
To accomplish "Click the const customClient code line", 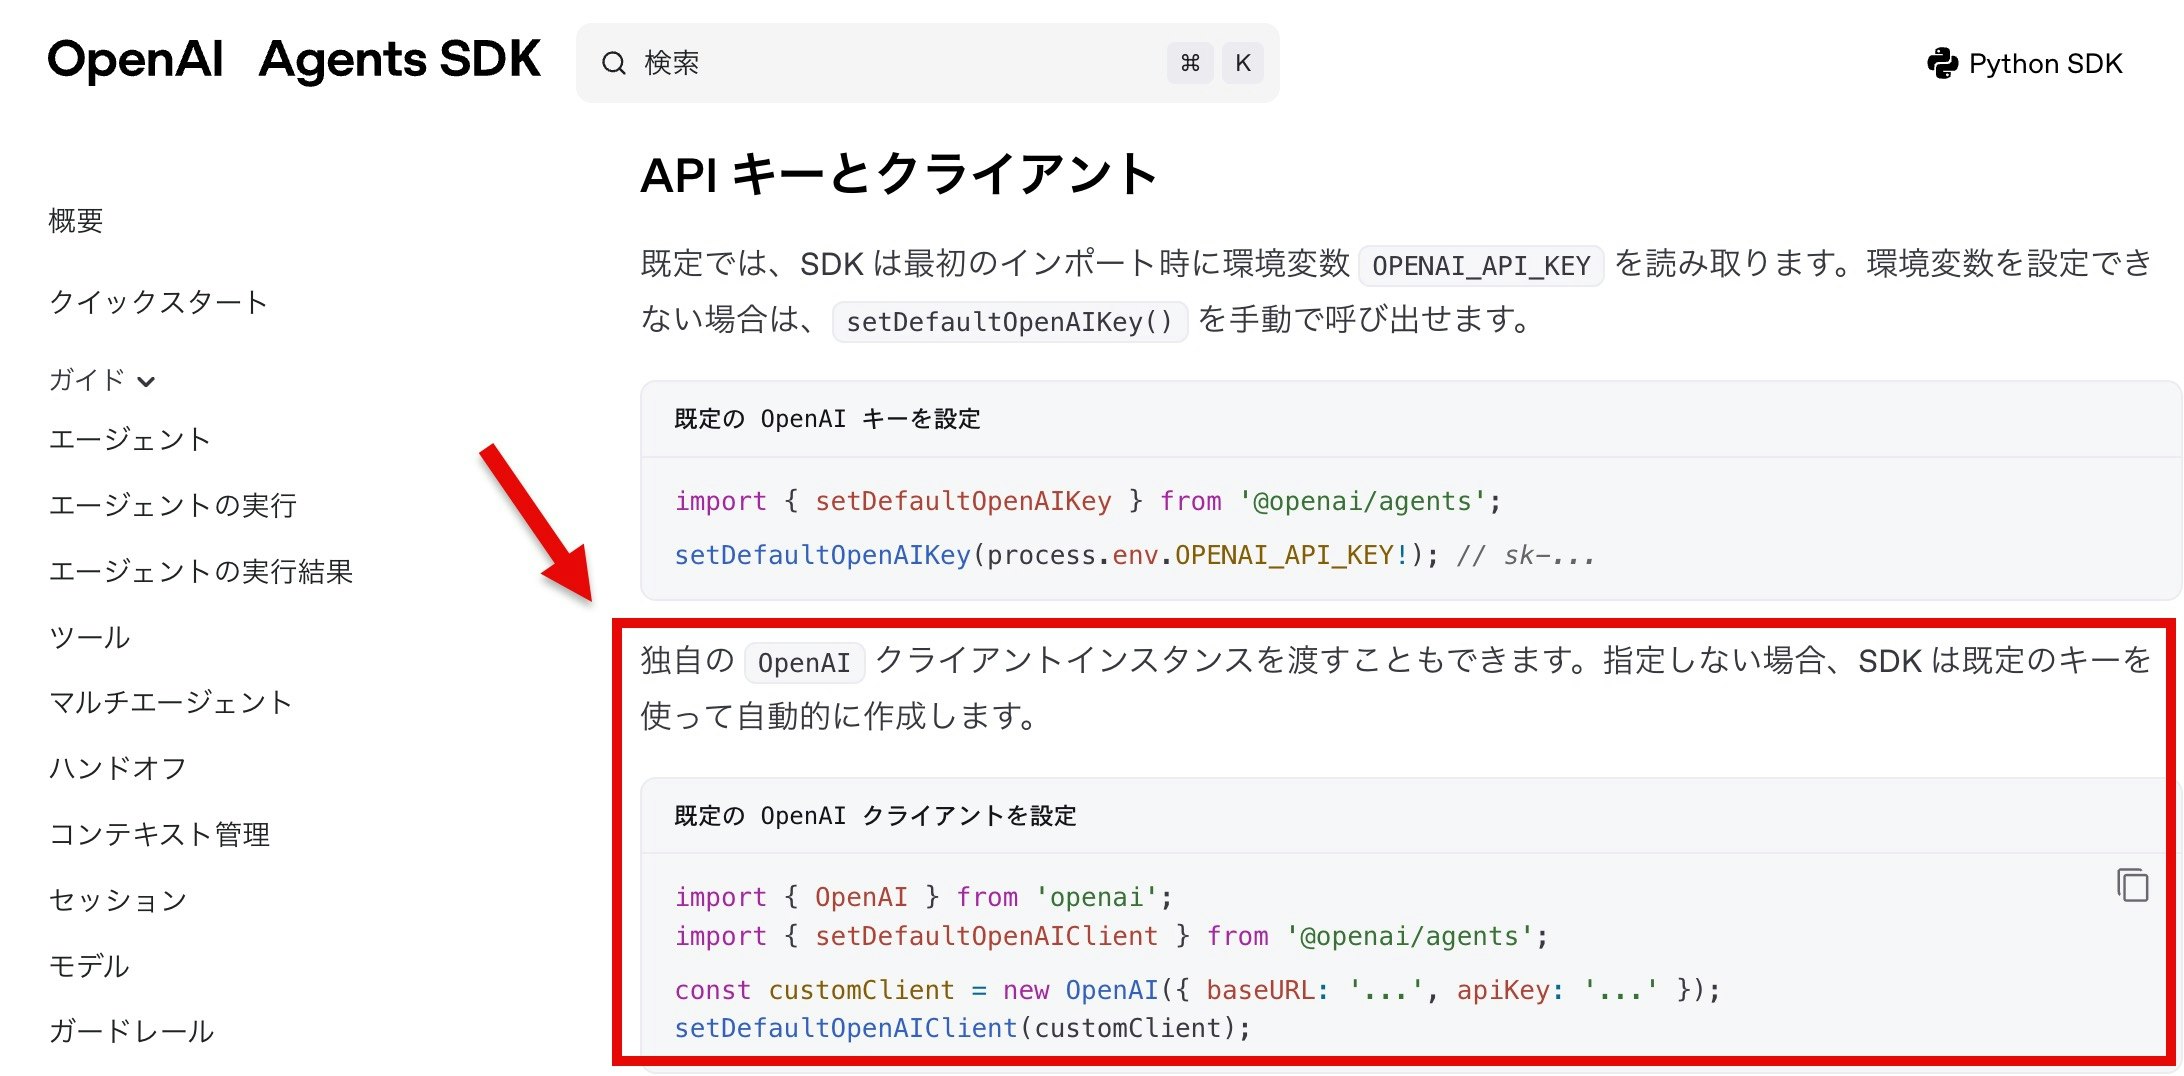I will pyautogui.click(x=1197, y=990).
